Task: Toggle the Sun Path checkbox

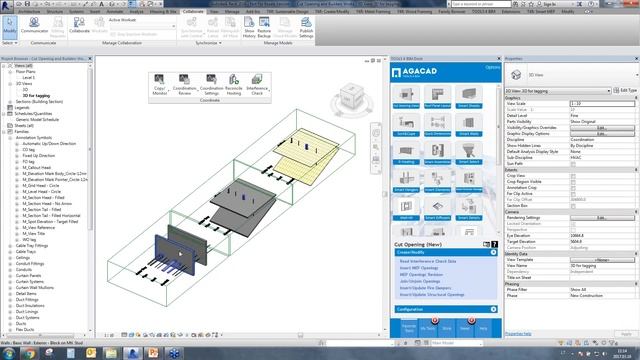Action: coord(573,164)
